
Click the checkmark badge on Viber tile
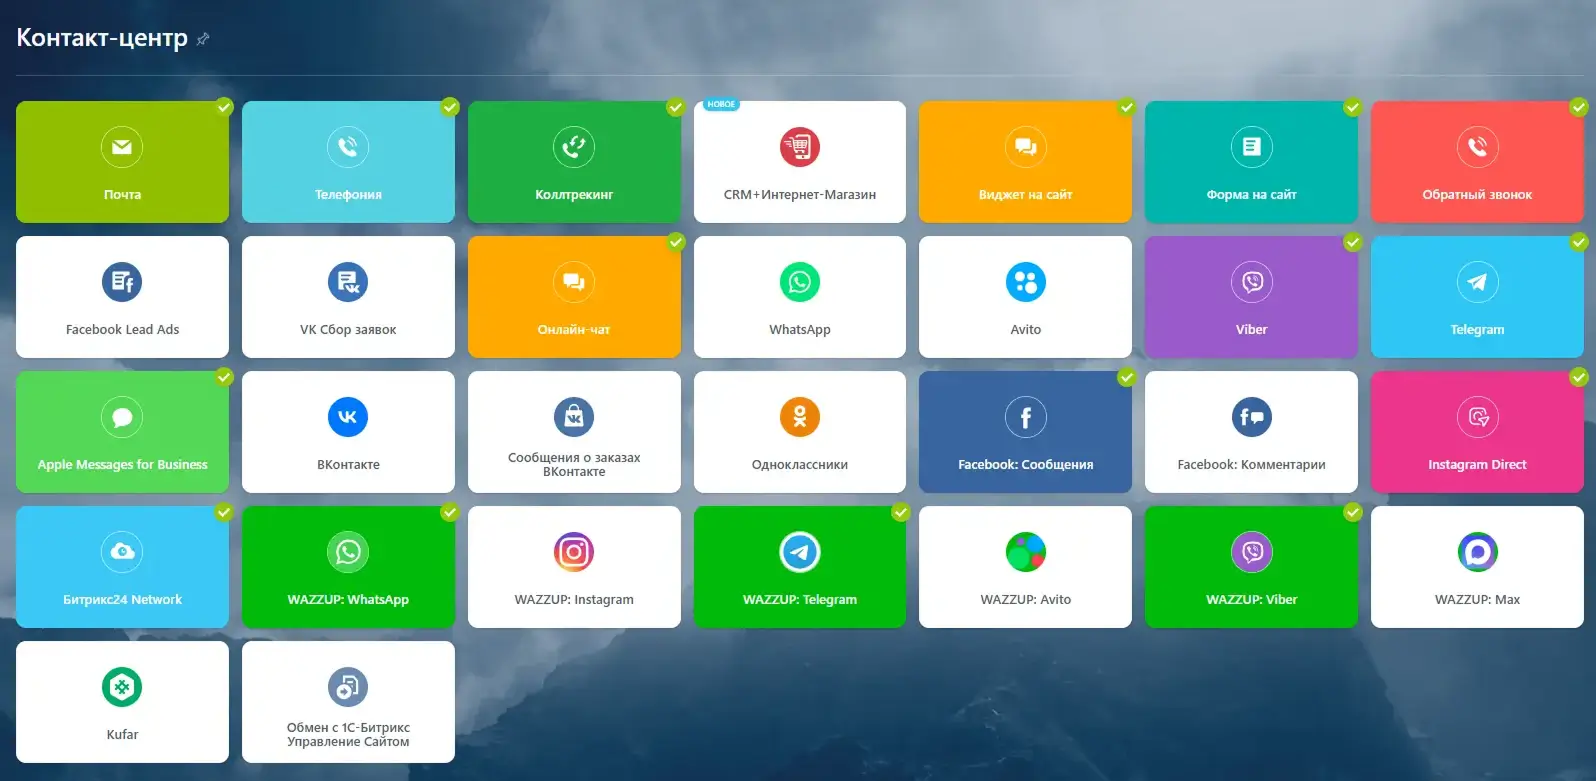coord(1353,242)
